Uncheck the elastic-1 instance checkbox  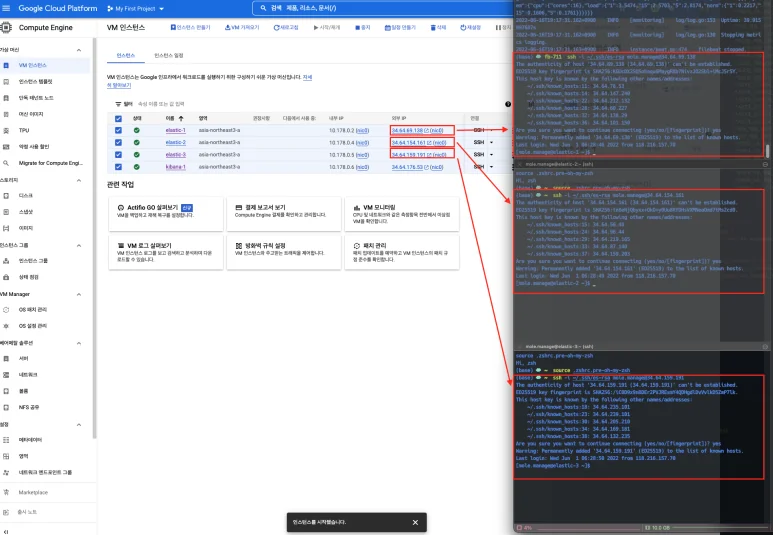119,130
